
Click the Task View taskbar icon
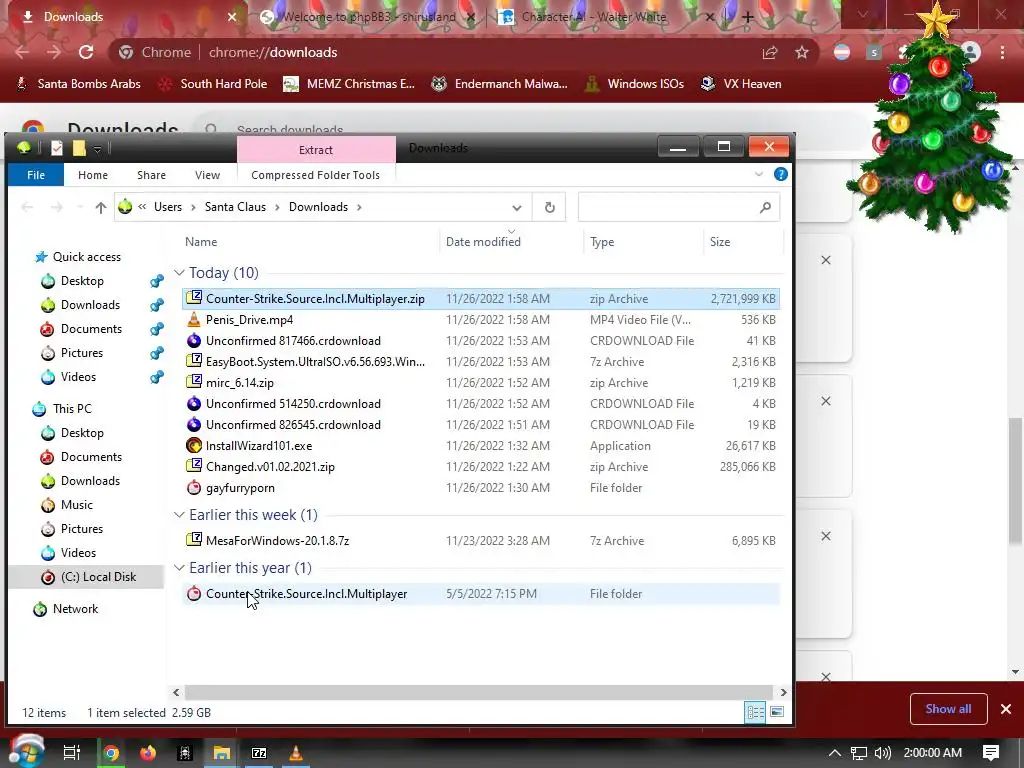(x=71, y=753)
